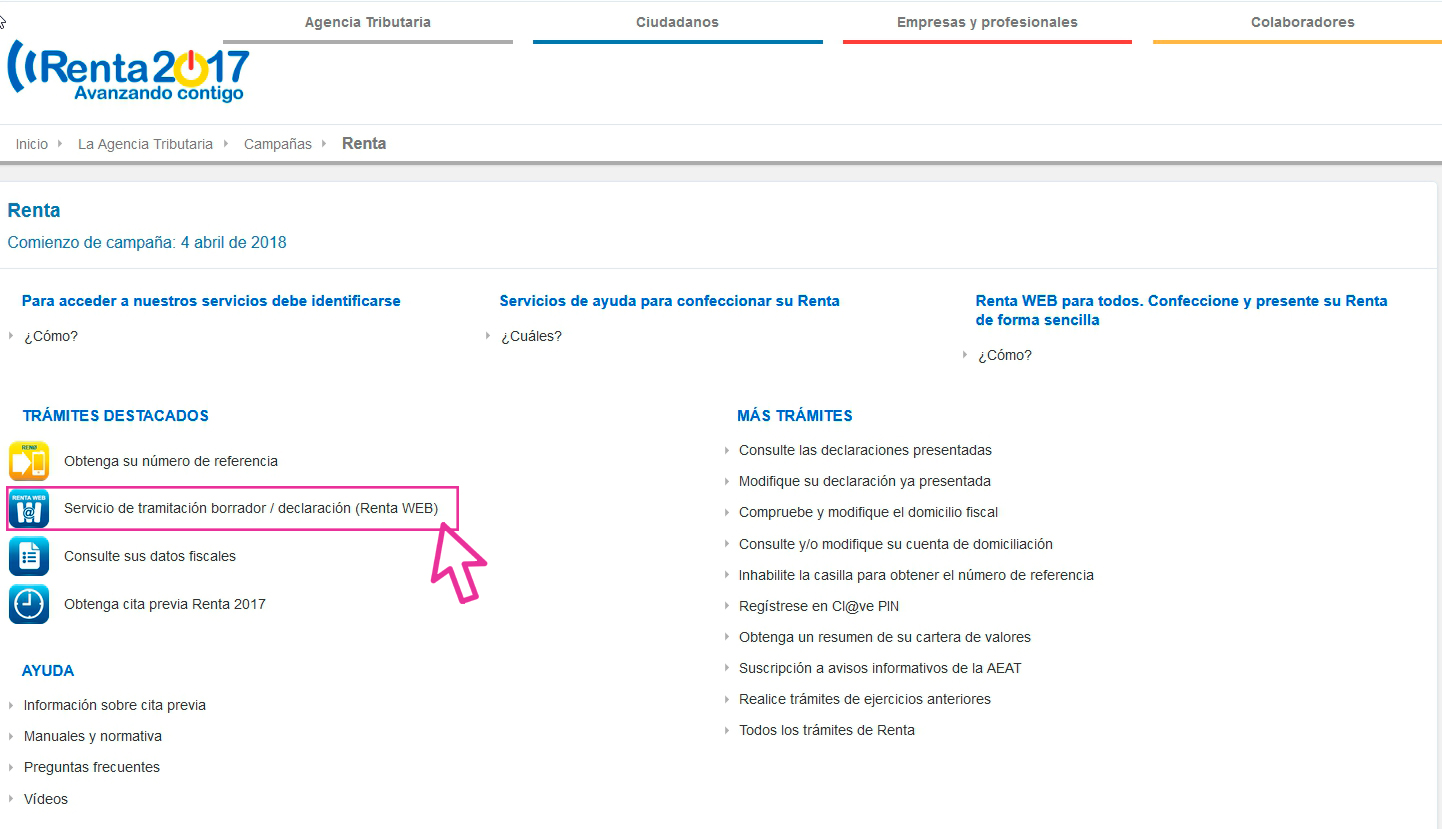Open Suscripción a avisos informativos de la AEAT
This screenshot has width=1442, height=829.
click(x=880, y=668)
